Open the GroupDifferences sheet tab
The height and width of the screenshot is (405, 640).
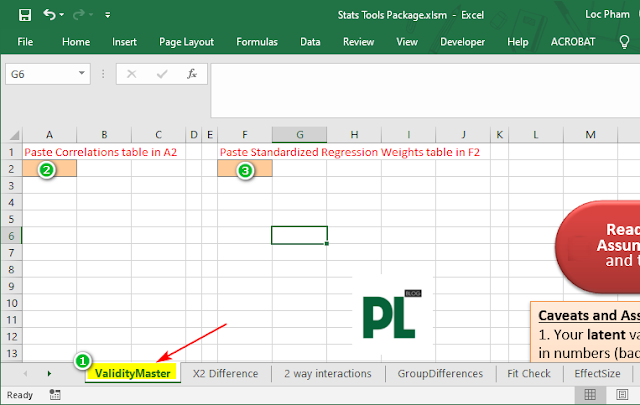[440, 373]
